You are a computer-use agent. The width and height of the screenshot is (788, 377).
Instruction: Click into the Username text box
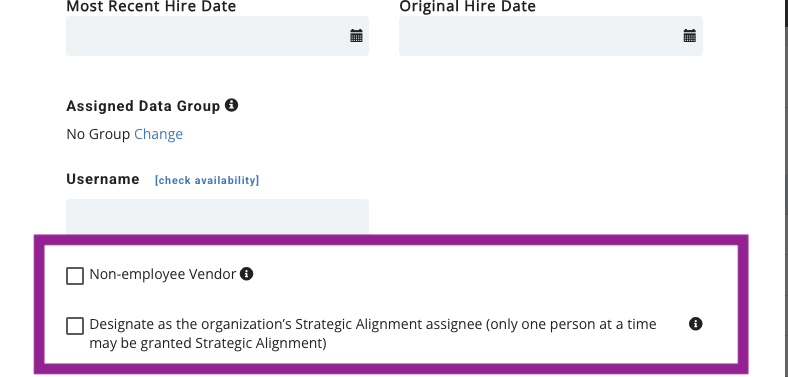(x=217, y=217)
